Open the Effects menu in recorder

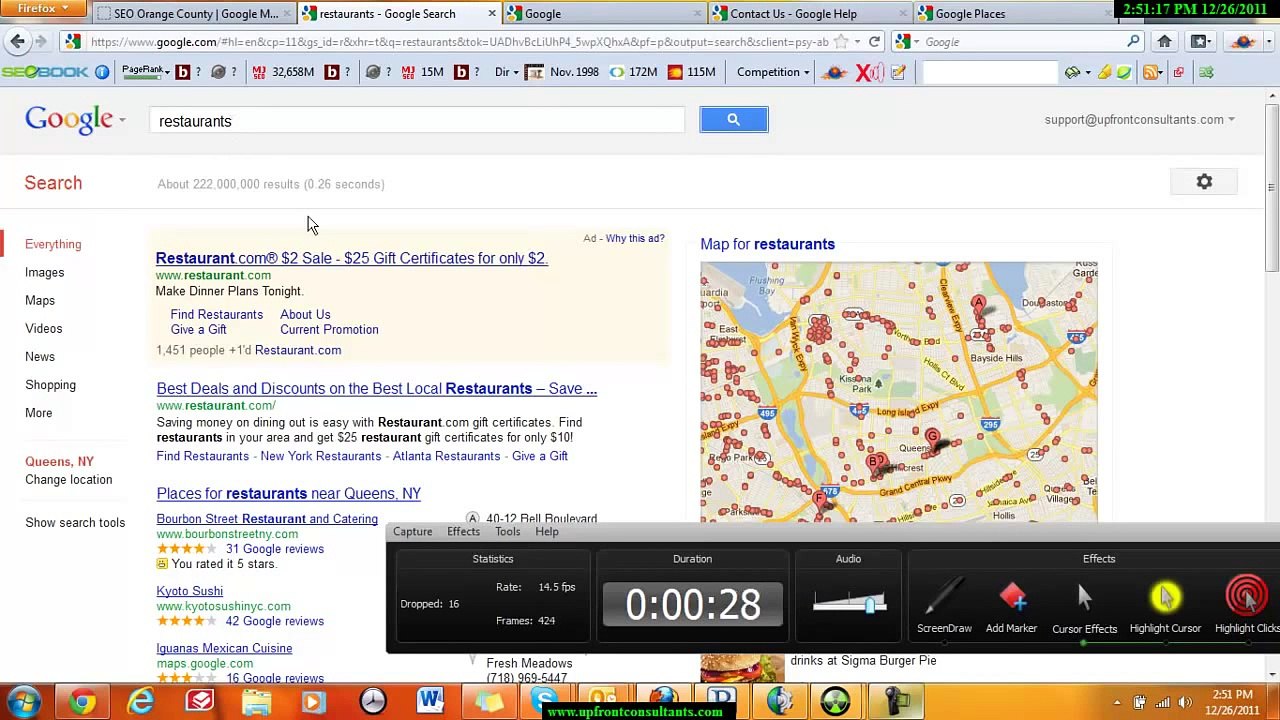pyautogui.click(x=463, y=532)
